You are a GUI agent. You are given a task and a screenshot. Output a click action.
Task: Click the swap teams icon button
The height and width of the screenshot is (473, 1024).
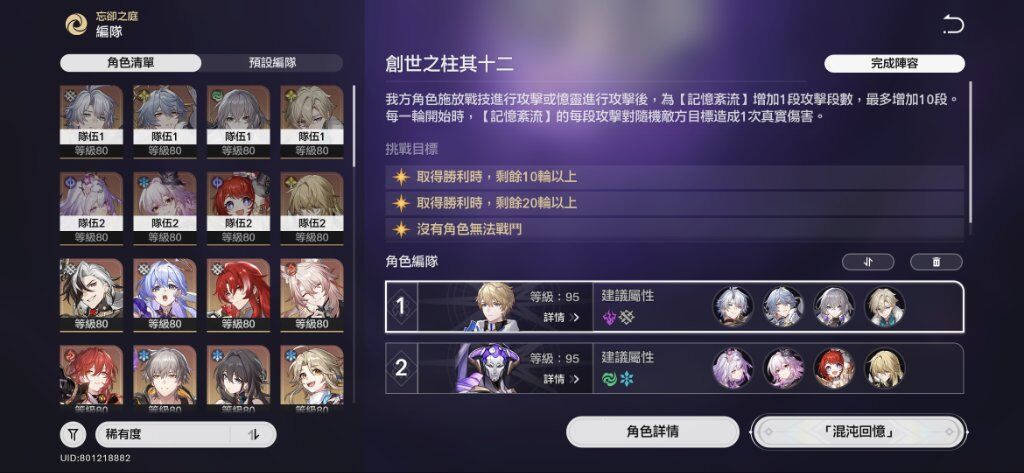click(x=868, y=262)
